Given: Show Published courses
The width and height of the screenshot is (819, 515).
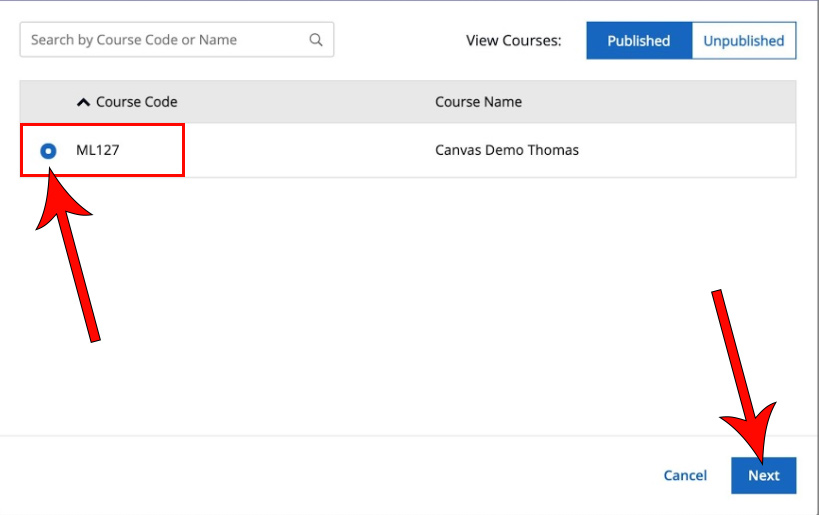Looking at the screenshot, I should (x=638, y=41).
